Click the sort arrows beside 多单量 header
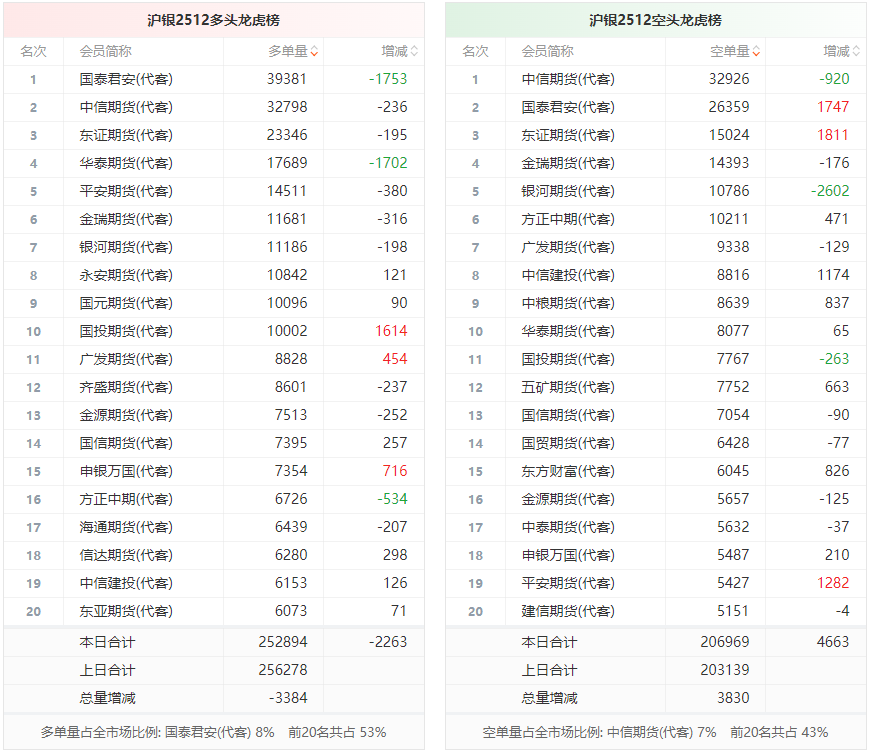The image size is (870, 753). (x=314, y=51)
